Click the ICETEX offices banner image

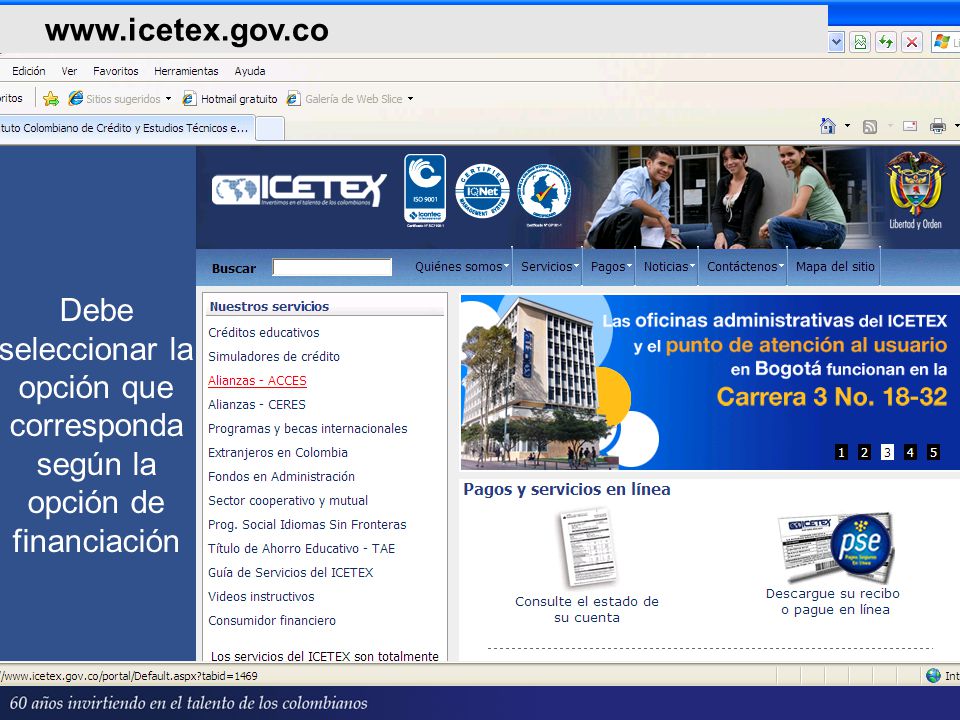pyautogui.click(x=710, y=383)
